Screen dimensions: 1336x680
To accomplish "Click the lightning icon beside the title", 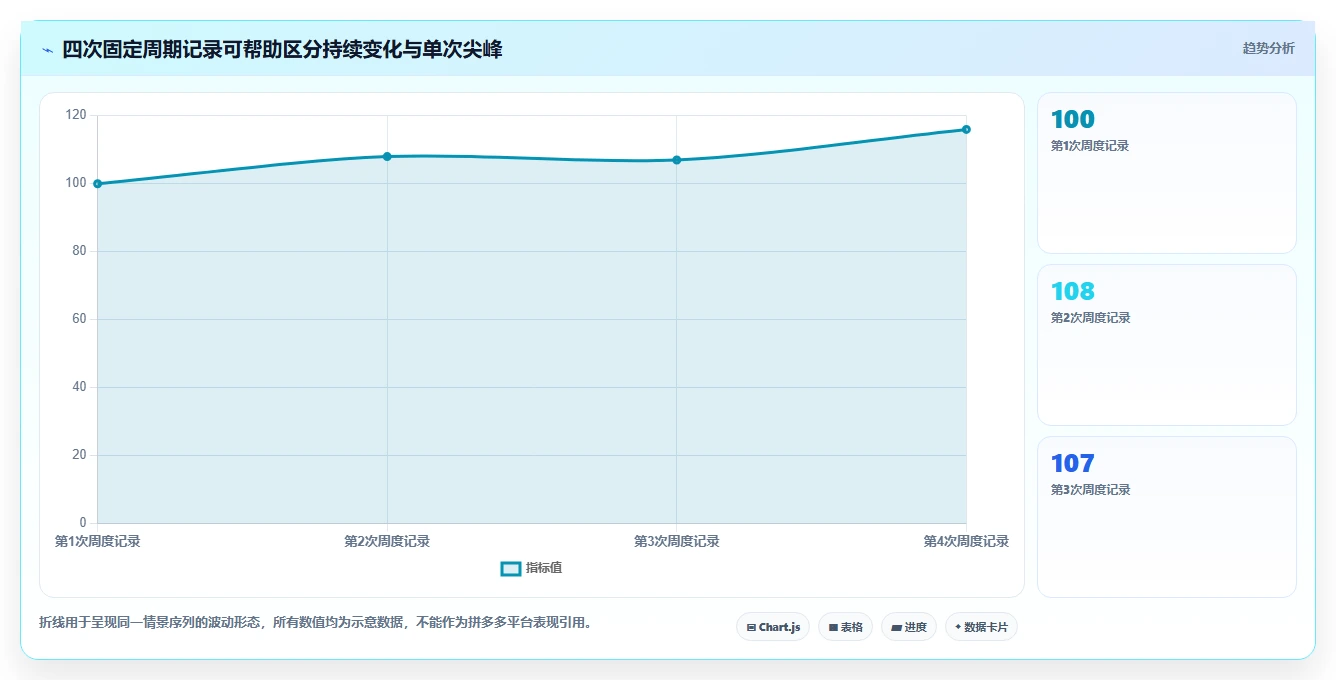I will (x=47, y=49).
